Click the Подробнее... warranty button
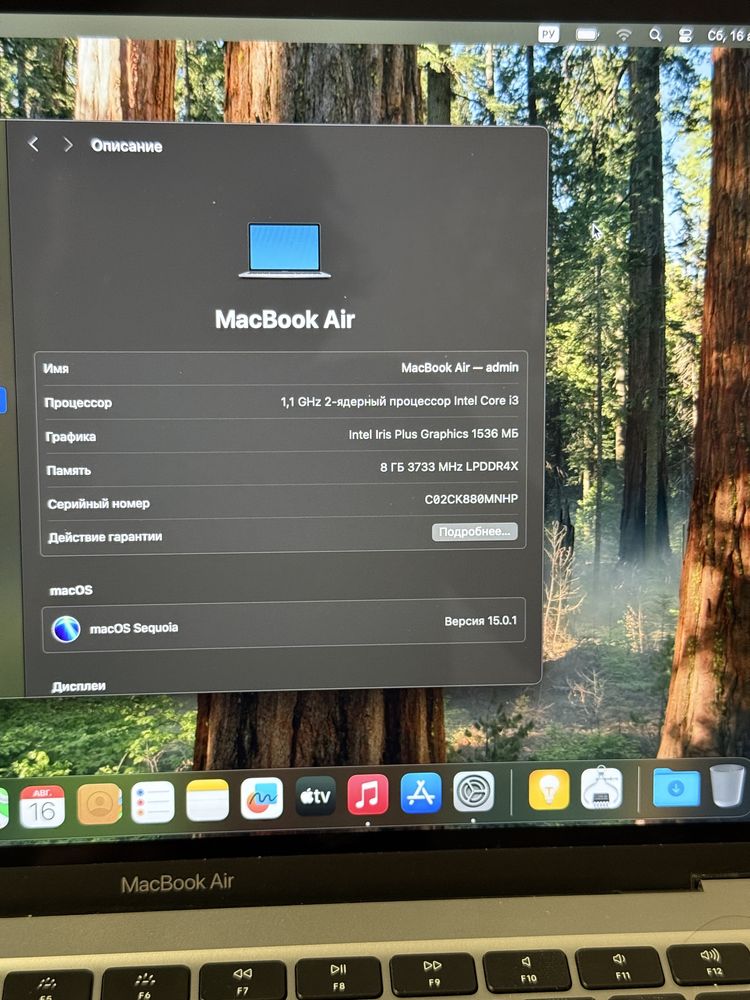The width and height of the screenshot is (750, 1000). [474, 531]
